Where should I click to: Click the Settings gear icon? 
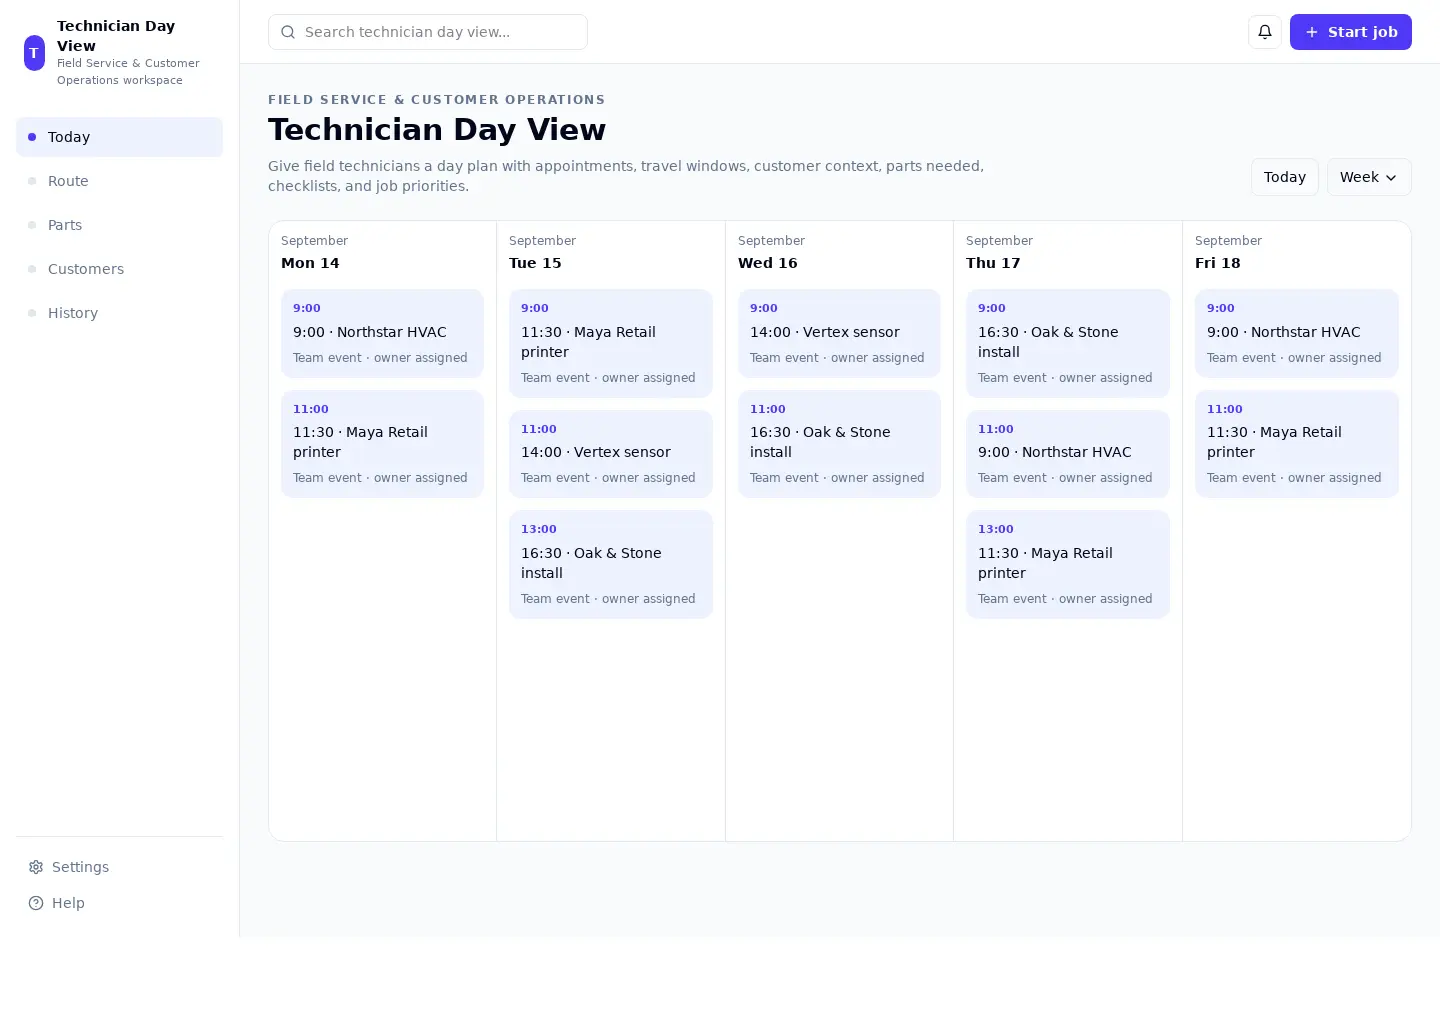36,867
